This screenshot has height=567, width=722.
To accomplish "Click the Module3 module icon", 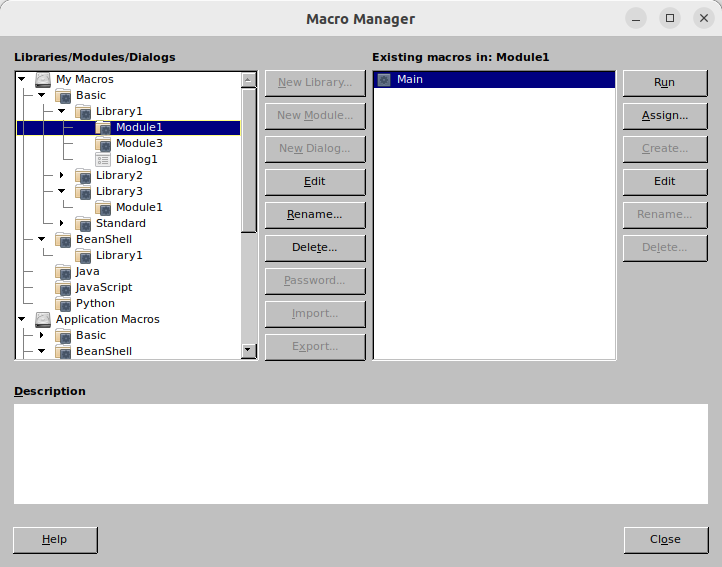I will pyautogui.click(x=103, y=143).
